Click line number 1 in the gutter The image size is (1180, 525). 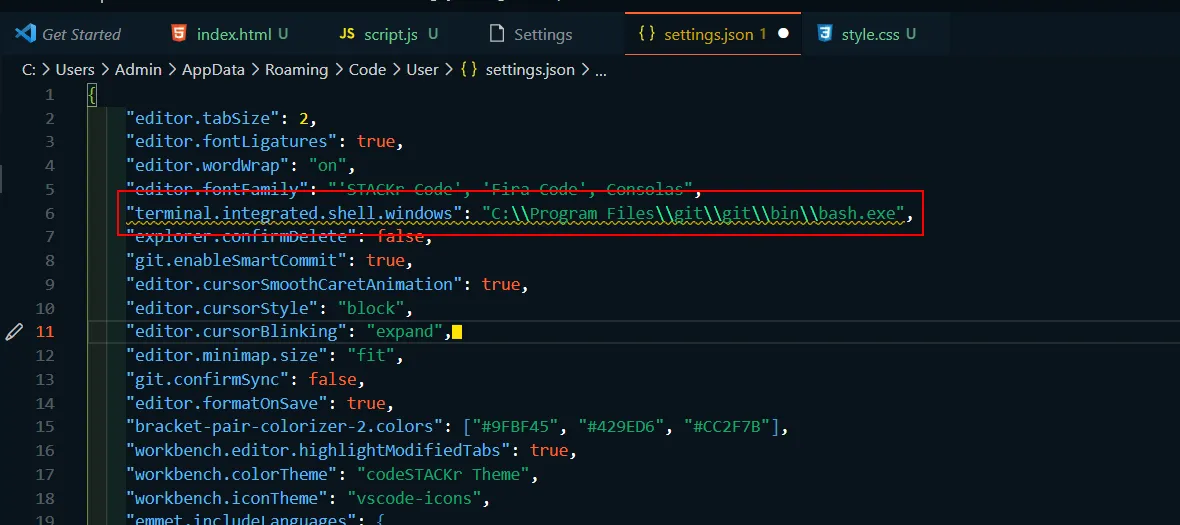pyautogui.click(x=50, y=95)
